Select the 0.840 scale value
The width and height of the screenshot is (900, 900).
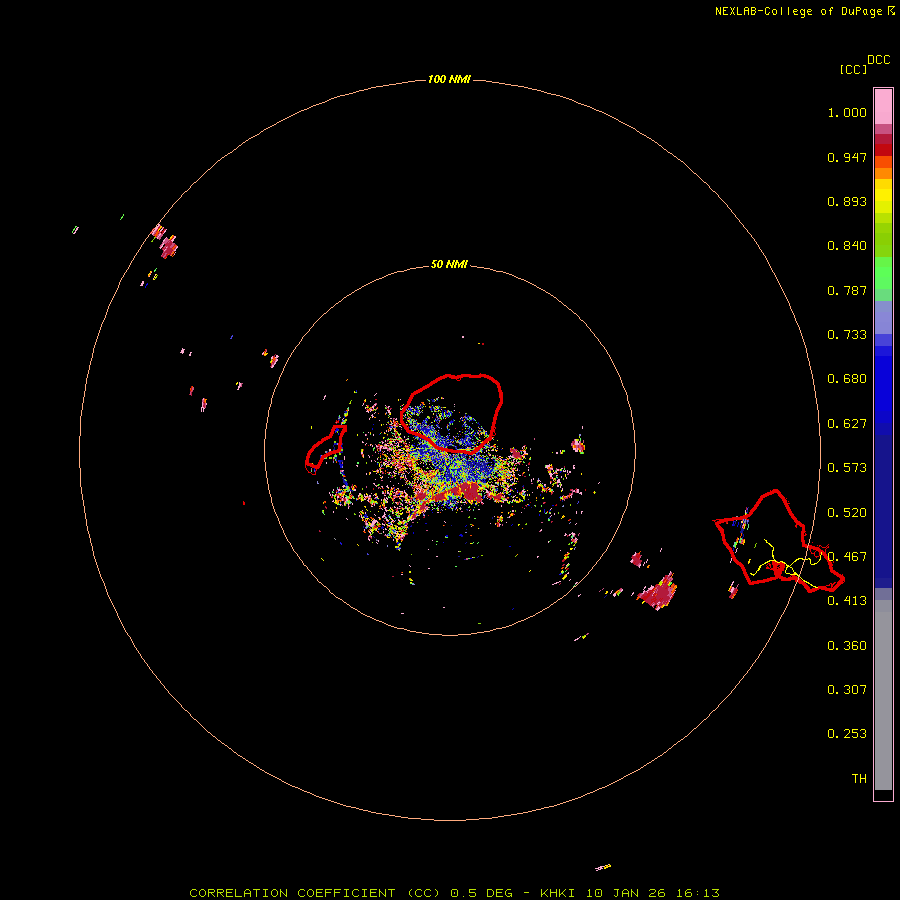(847, 246)
